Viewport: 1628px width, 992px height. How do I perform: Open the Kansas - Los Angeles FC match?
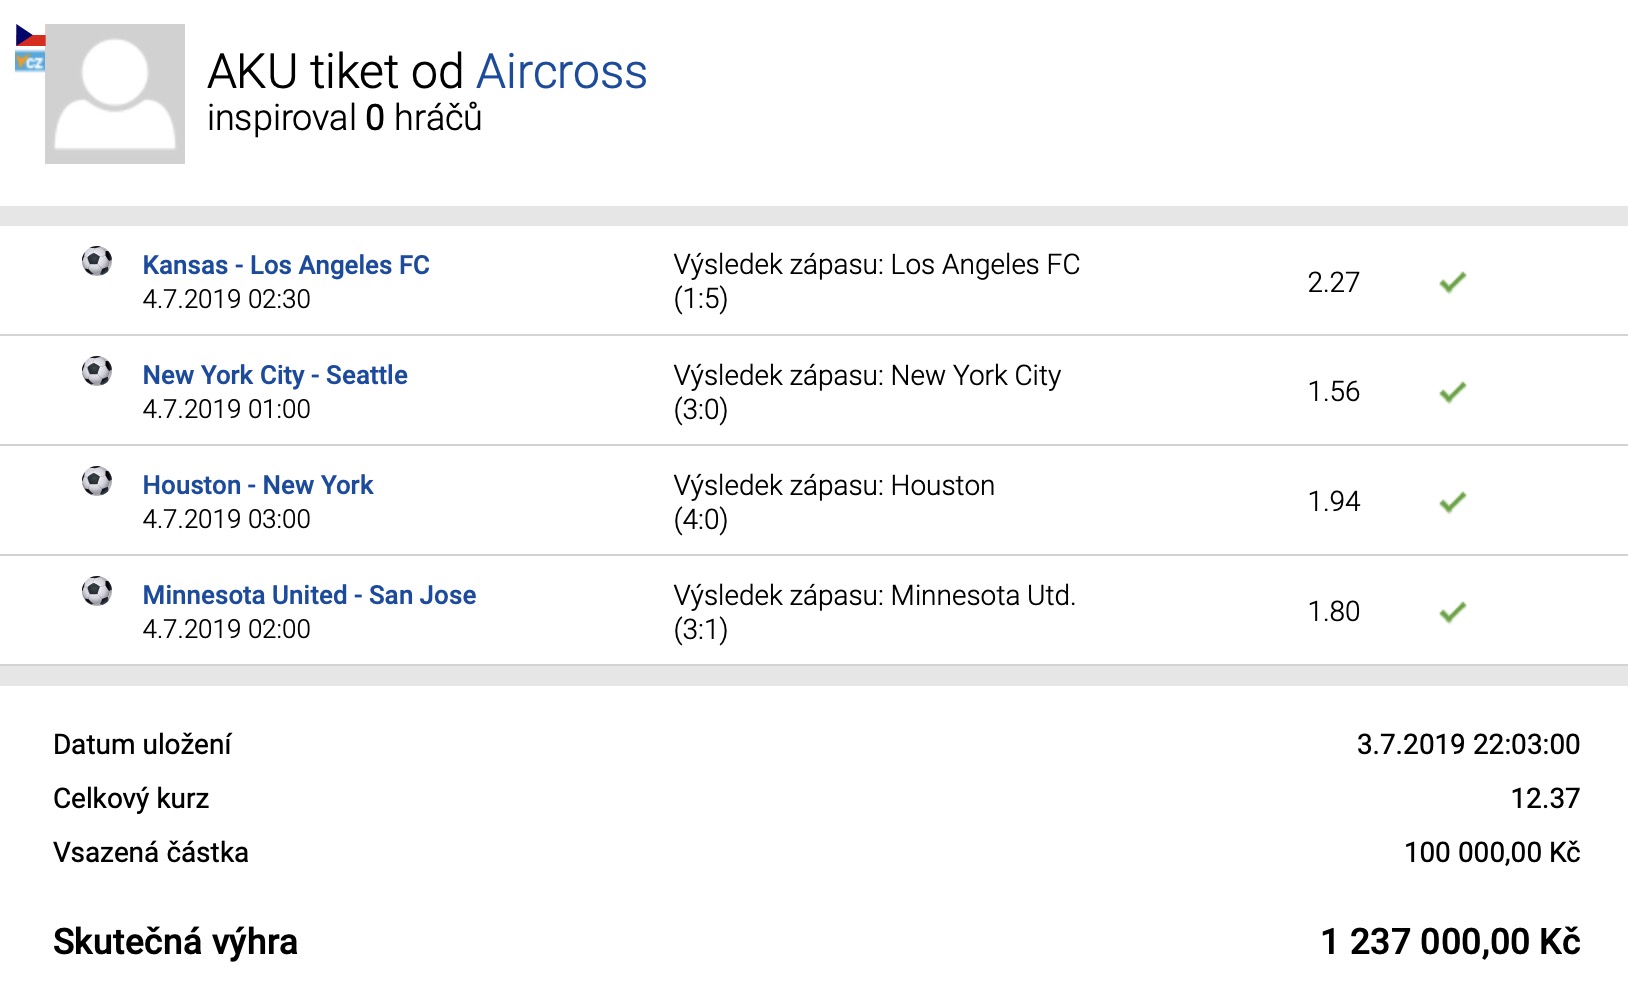286,265
